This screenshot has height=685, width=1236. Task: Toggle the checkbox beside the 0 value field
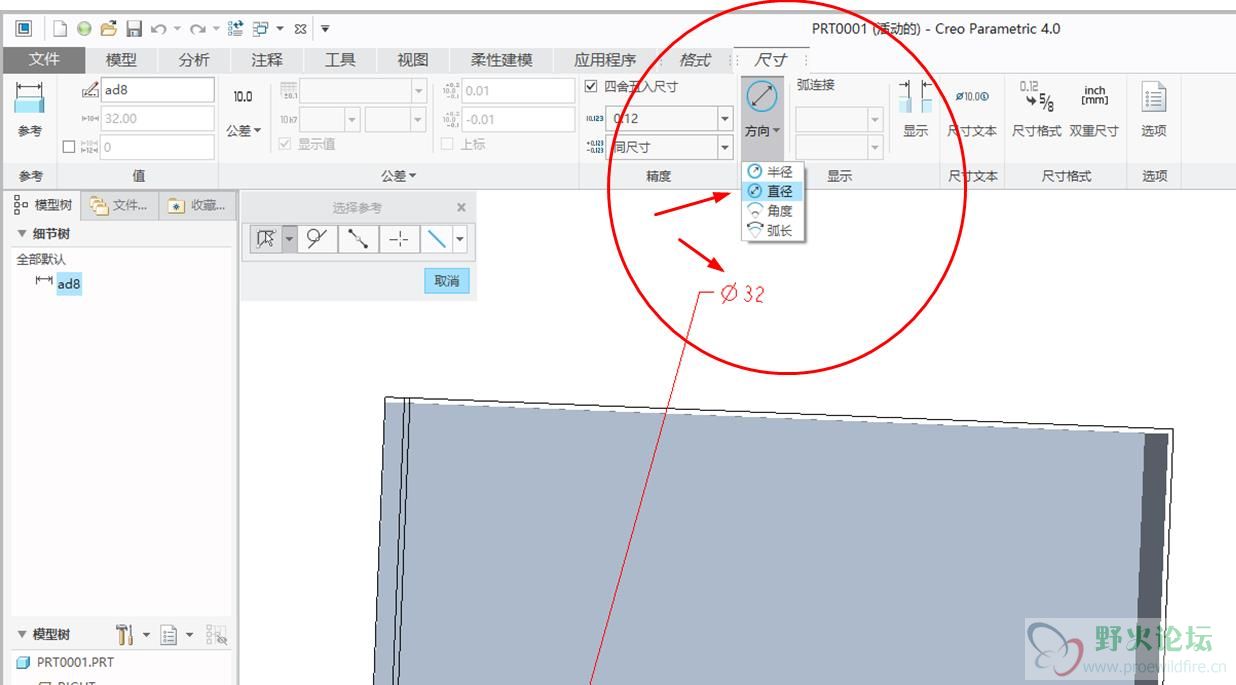click(x=69, y=147)
